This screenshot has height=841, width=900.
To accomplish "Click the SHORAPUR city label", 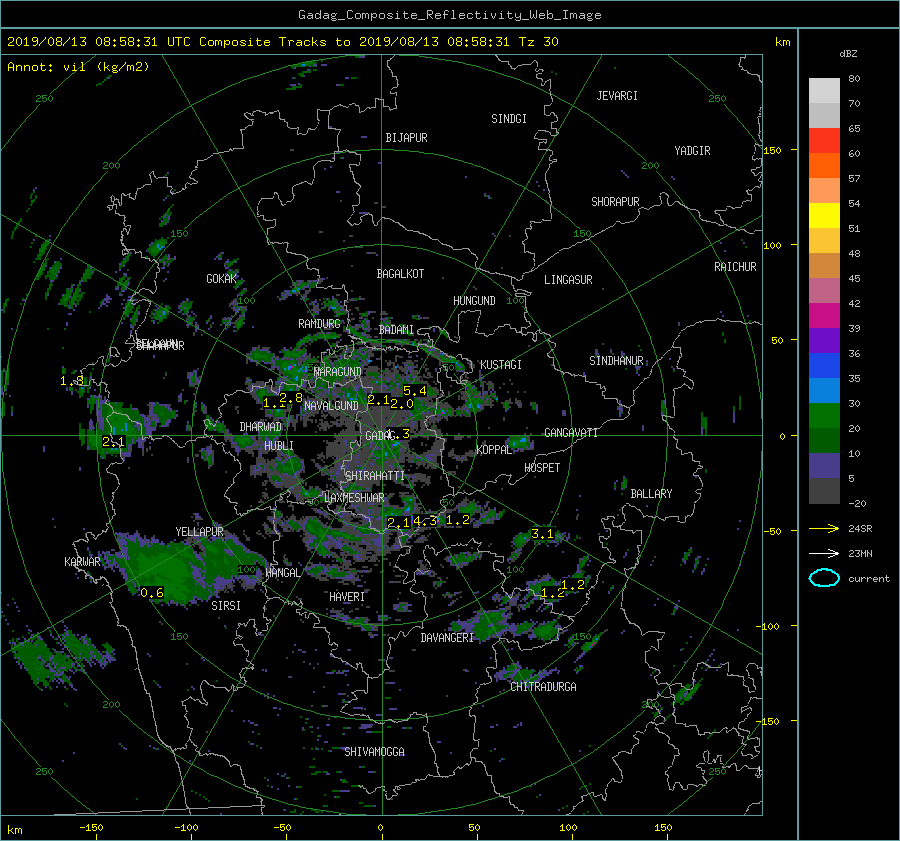I will pos(615,202).
